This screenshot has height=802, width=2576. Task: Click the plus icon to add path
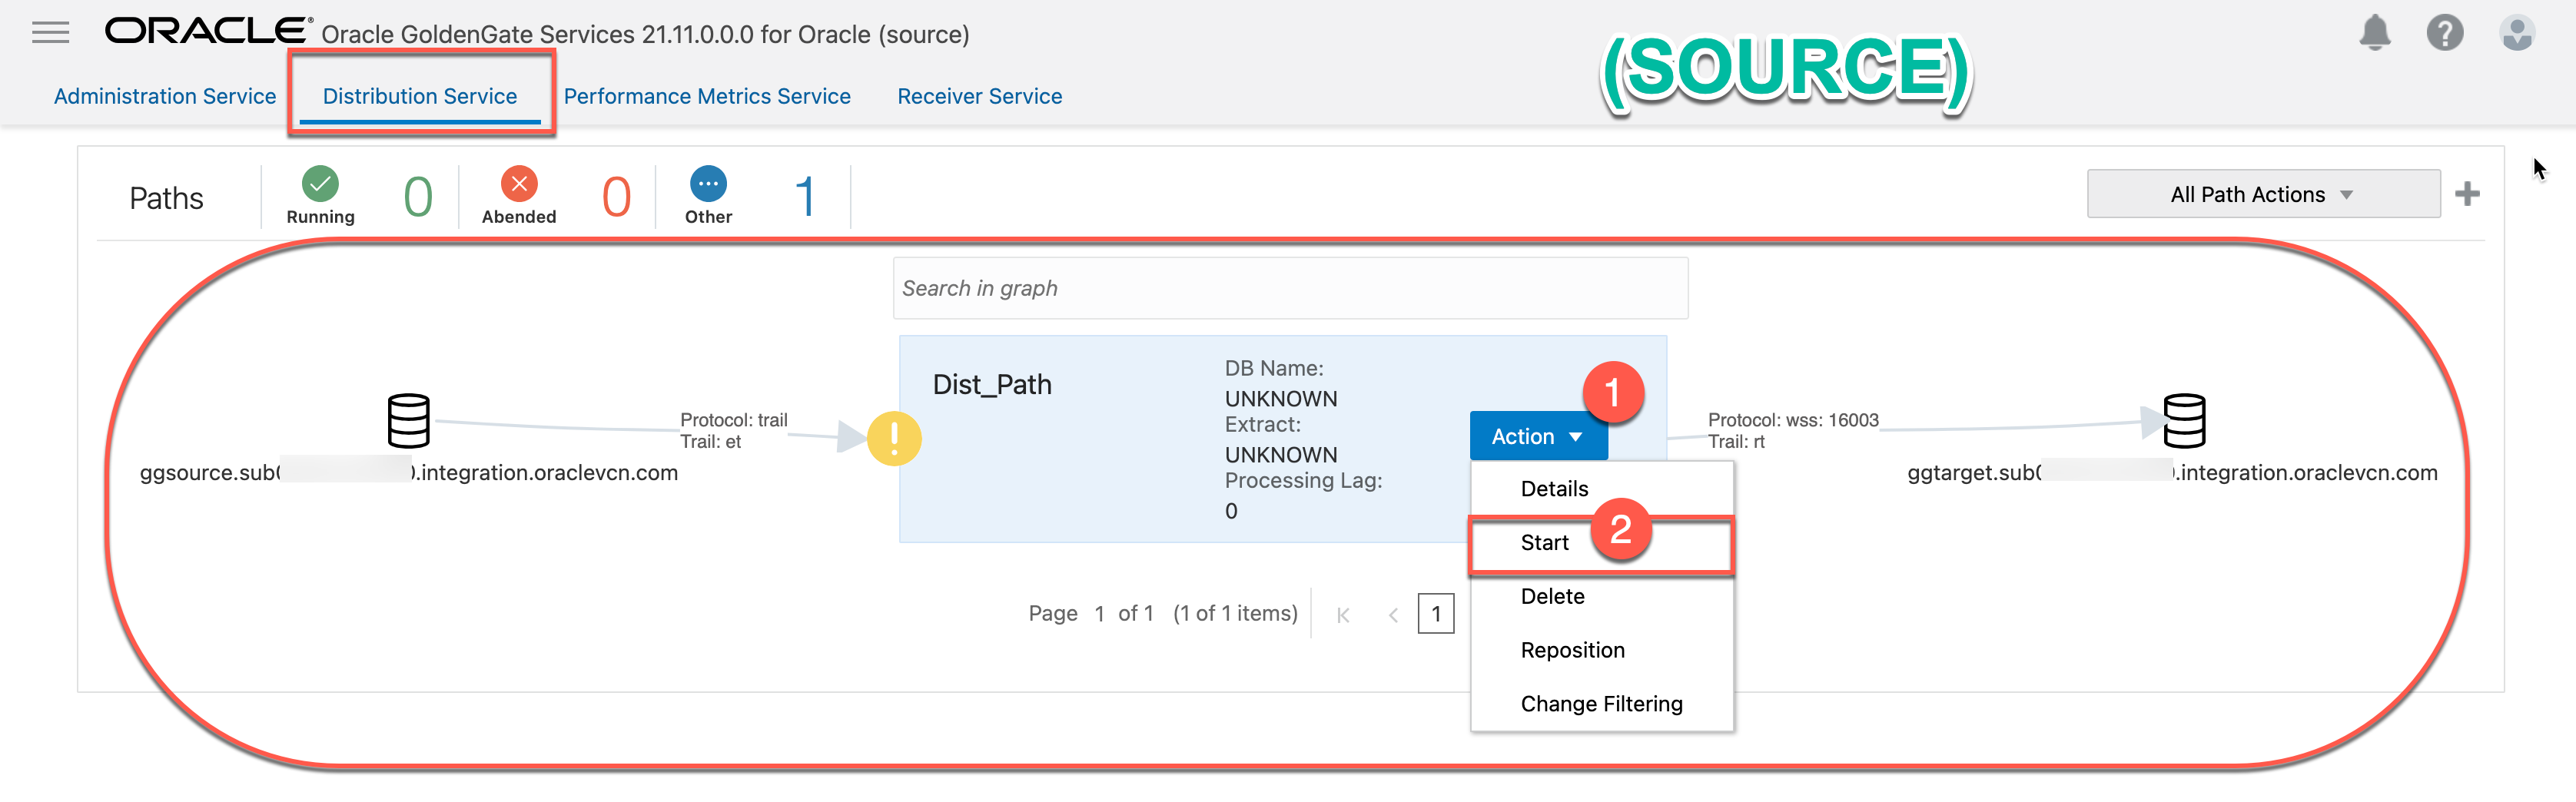(2467, 194)
